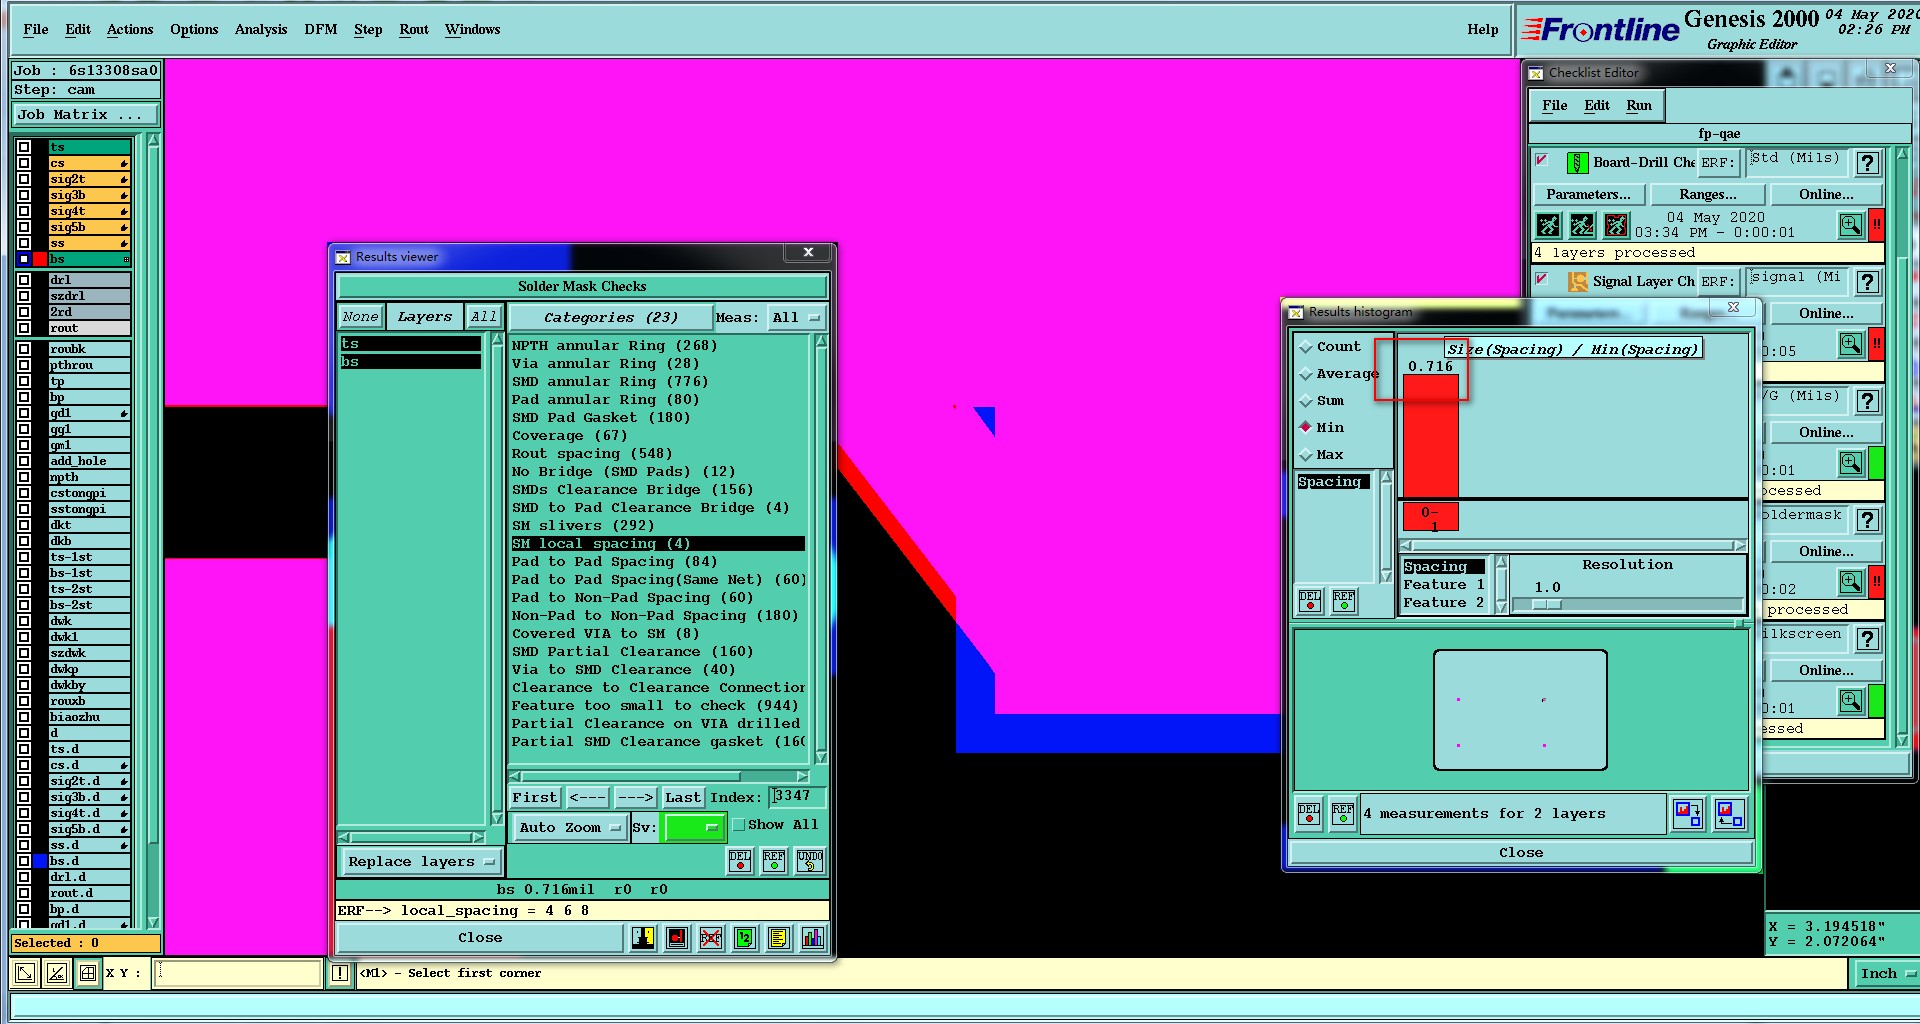Click the green drill bit check icon
Image resolution: width=1920 pixels, height=1024 pixels.
coord(1577,162)
